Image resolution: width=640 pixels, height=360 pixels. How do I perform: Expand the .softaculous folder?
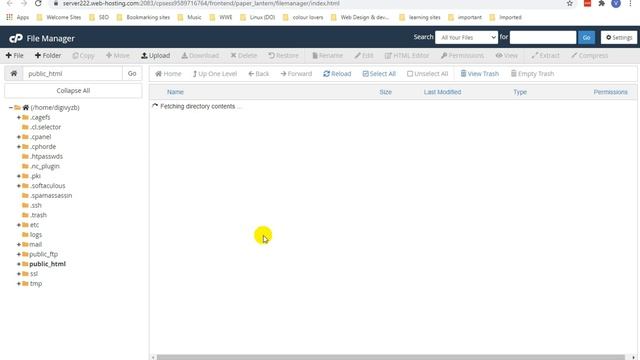point(19,186)
